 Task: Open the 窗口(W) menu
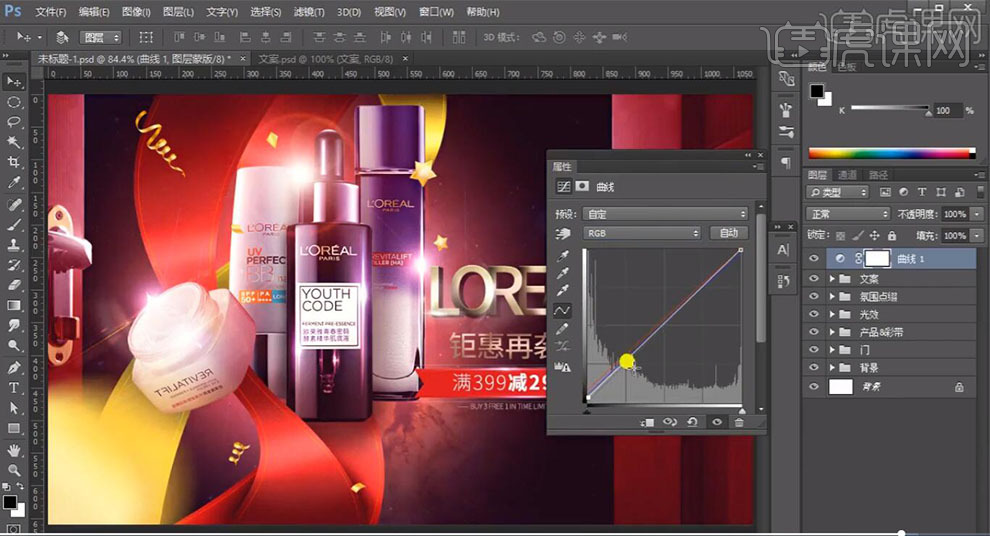(436, 12)
